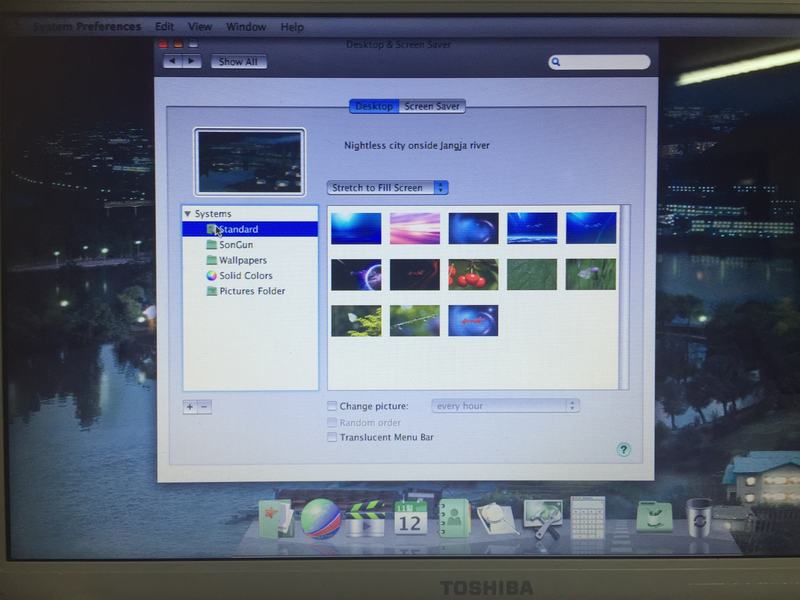Enable the Change picture checkbox

[x=332, y=406]
